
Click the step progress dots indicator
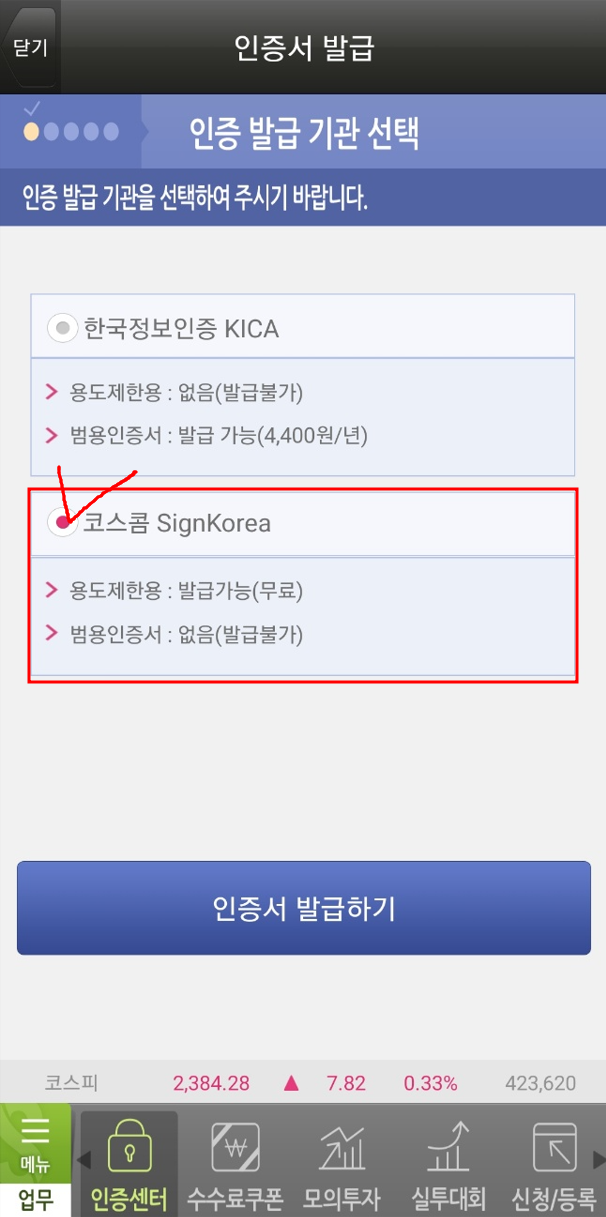pyautogui.click(x=71, y=131)
